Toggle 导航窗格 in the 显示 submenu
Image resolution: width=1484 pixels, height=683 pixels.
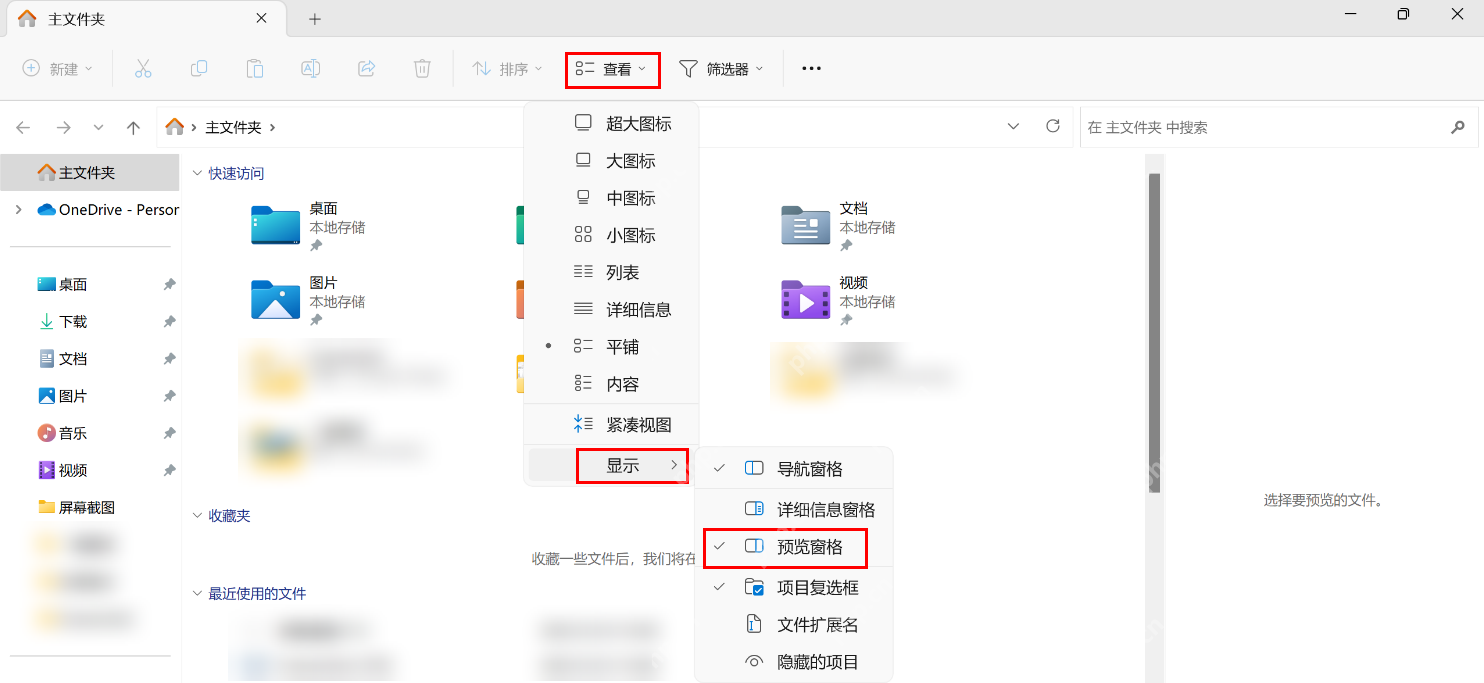[793, 468]
